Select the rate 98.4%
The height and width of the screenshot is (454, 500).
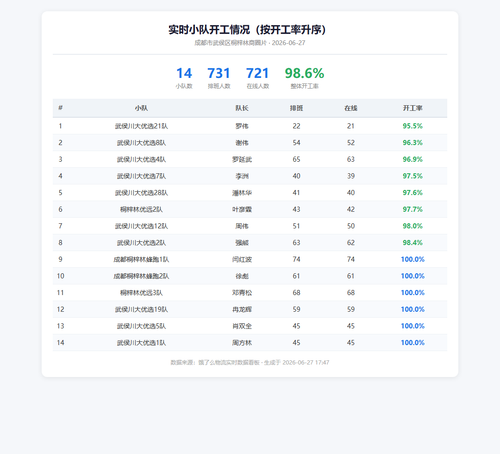click(x=413, y=243)
